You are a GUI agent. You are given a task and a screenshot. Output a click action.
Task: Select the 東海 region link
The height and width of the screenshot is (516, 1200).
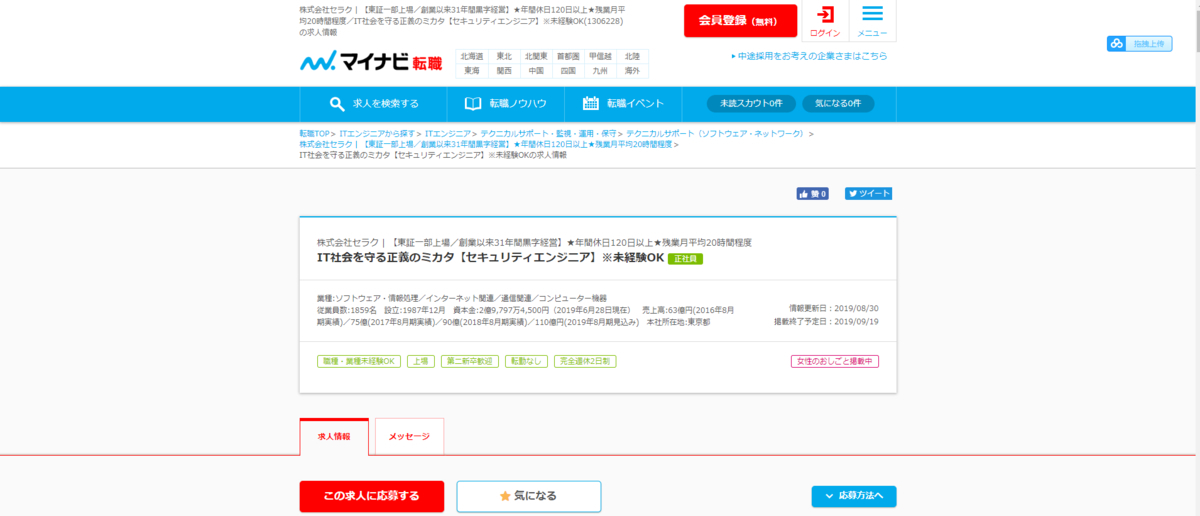pos(472,71)
